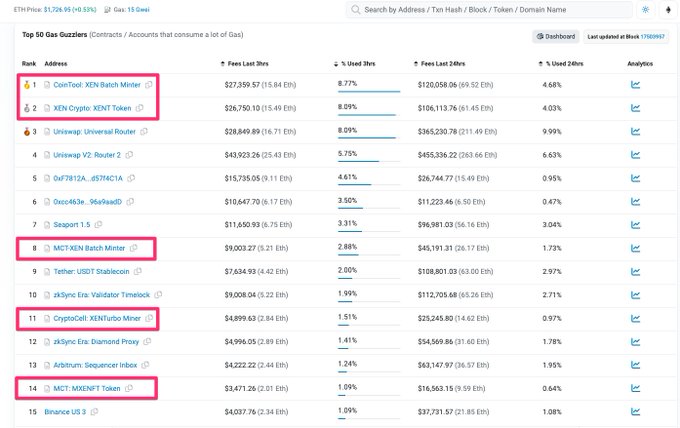Copy address of CryptoCell: XENTurbo Miner

point(149,318)
